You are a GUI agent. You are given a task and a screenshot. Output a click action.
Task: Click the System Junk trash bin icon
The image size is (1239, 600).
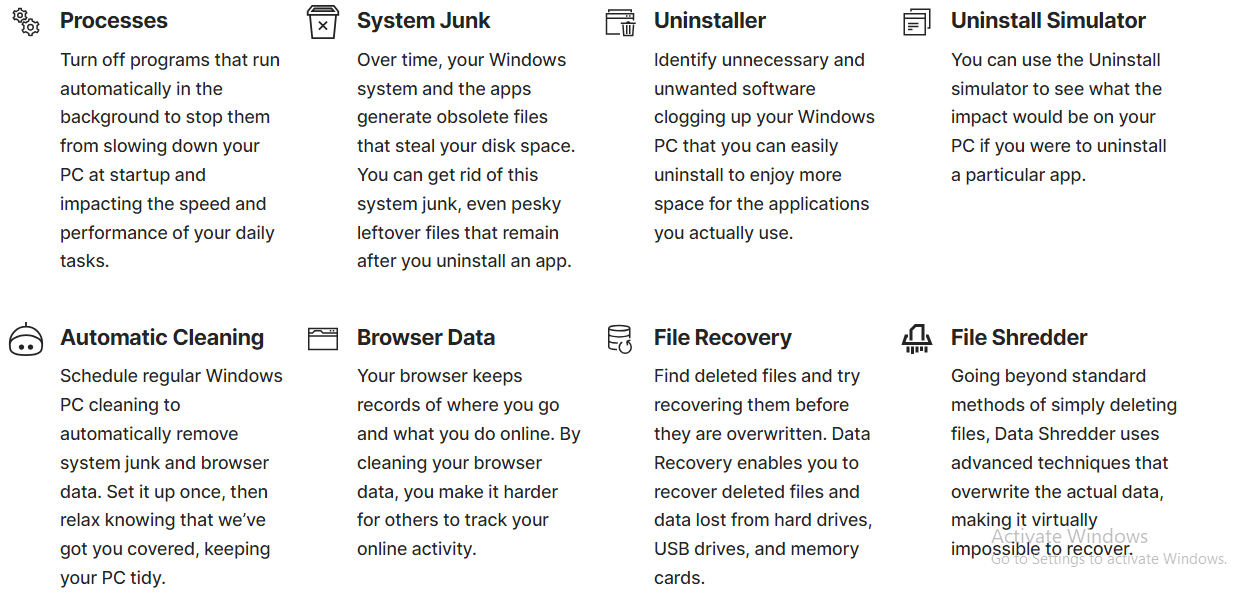[x=322, y=22]
